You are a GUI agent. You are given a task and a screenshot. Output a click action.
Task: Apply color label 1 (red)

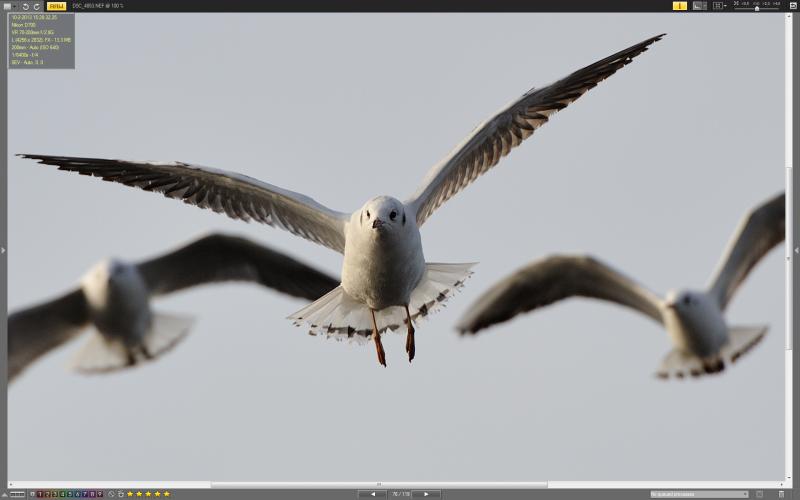click(x=40, y=494)
